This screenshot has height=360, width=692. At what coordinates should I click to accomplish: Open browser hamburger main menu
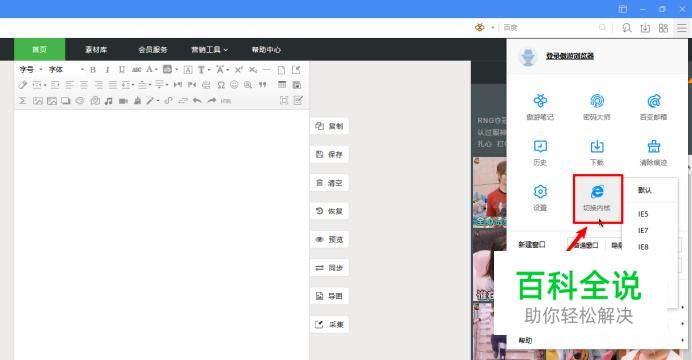click(x=682, y=28)
